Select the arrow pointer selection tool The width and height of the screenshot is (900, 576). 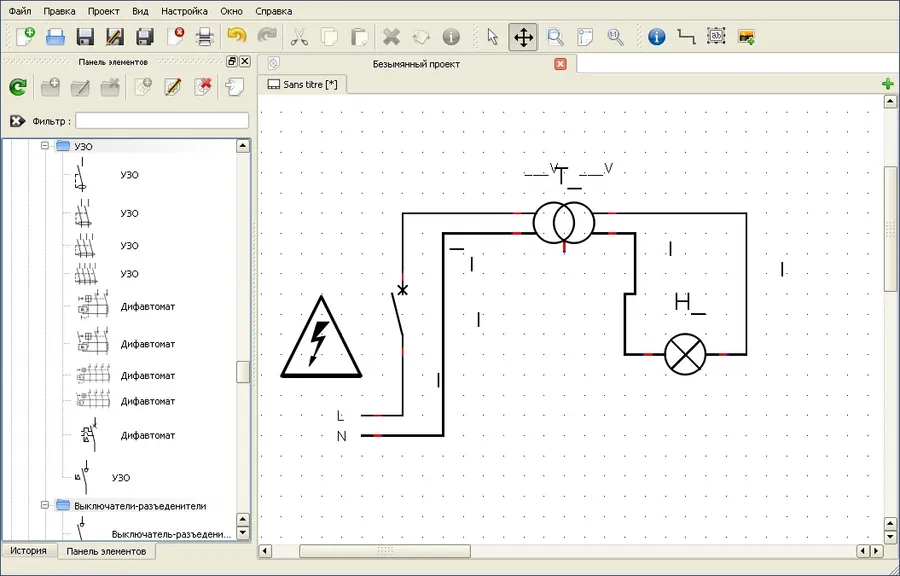pos(492,37)
